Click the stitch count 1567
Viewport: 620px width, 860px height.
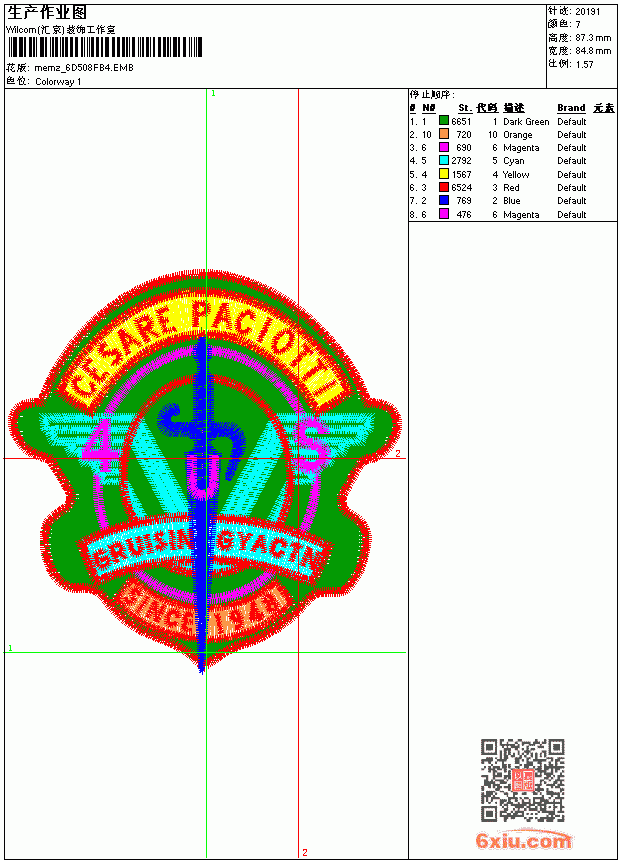point(461,174)
